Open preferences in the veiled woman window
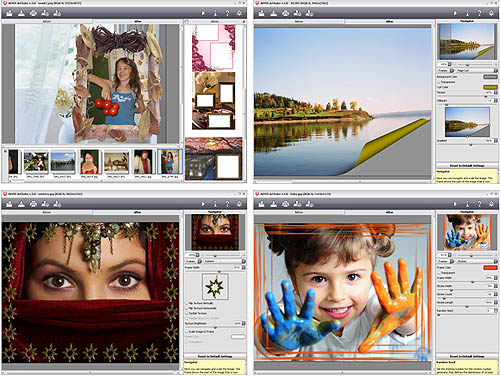The image size is (500, 376). 239,204
